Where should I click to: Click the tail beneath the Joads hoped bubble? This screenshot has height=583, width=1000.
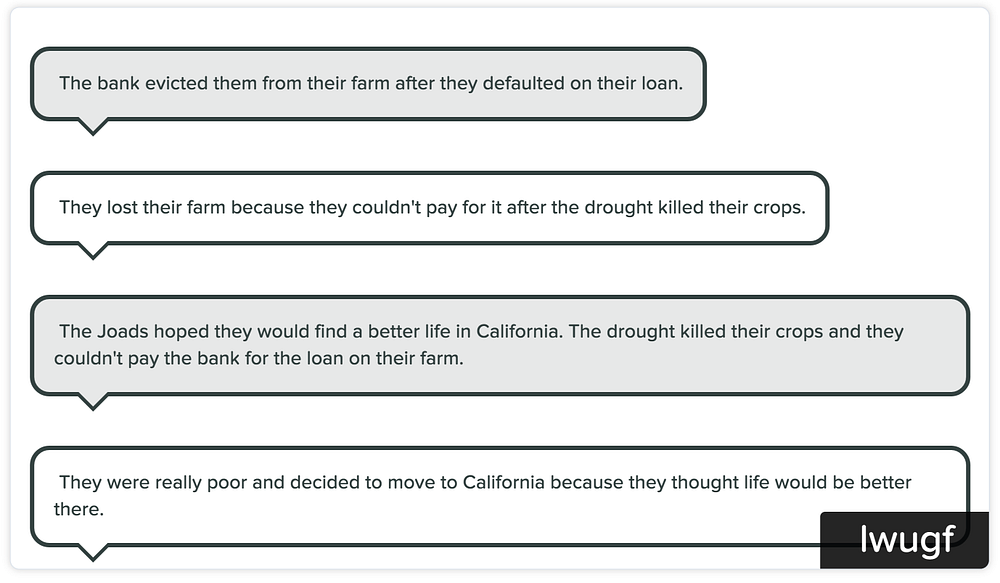(92, 402)
